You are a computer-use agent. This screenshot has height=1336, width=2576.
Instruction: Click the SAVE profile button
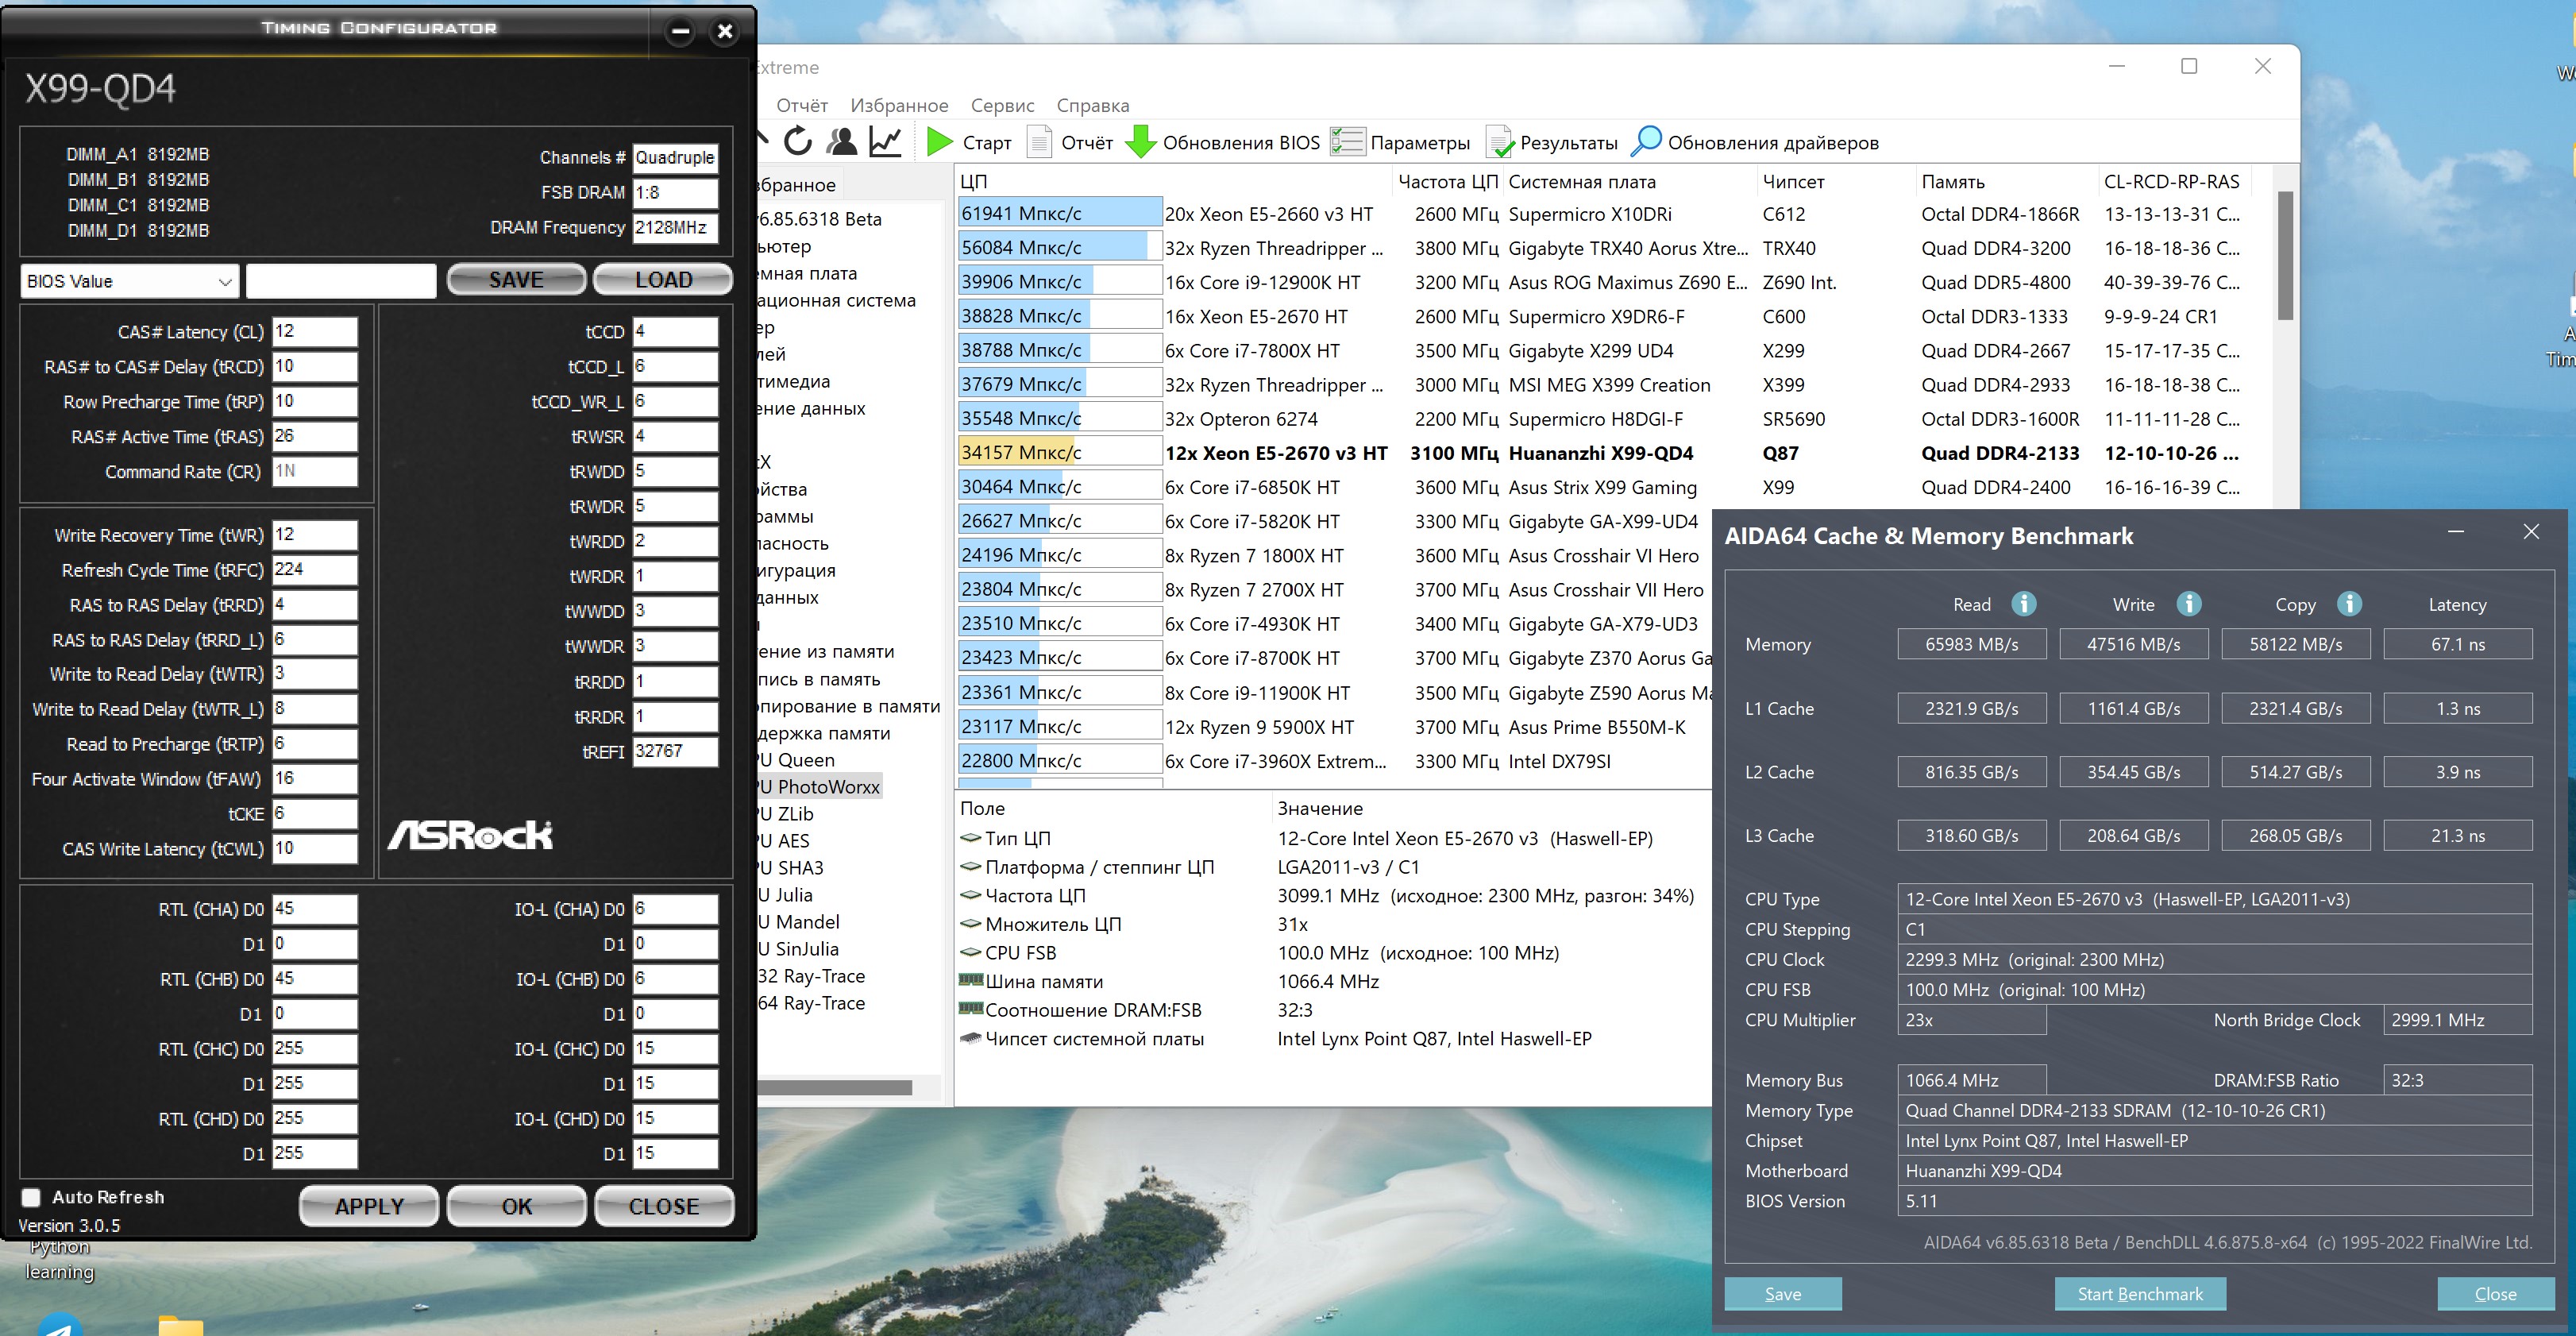point(516,280)
